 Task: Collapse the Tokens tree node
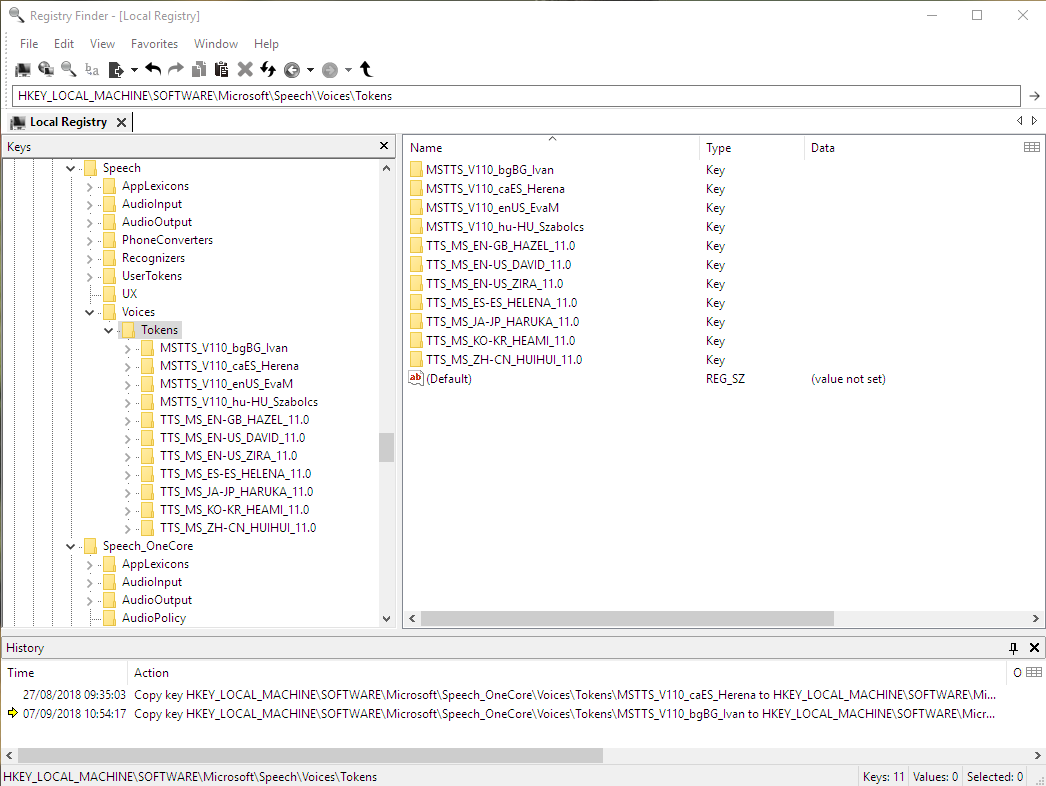[x=109, y=330]
